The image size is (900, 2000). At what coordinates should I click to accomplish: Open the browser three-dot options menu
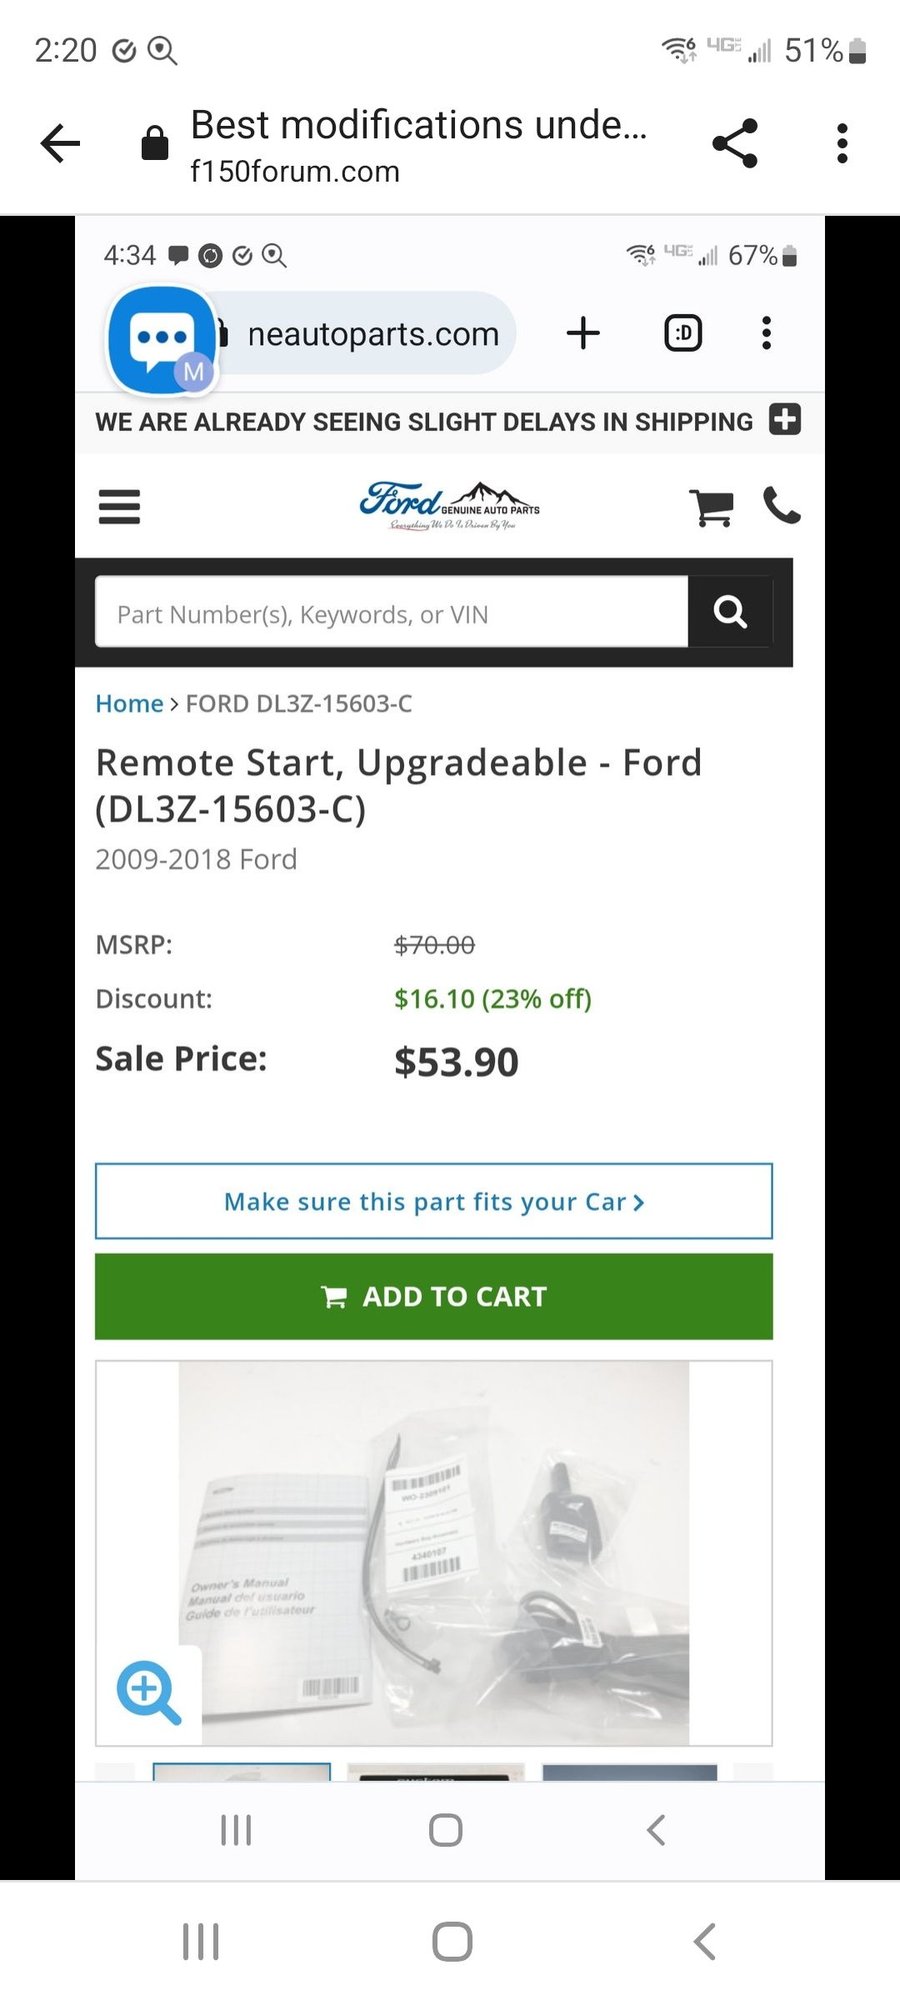coord(842,142)
